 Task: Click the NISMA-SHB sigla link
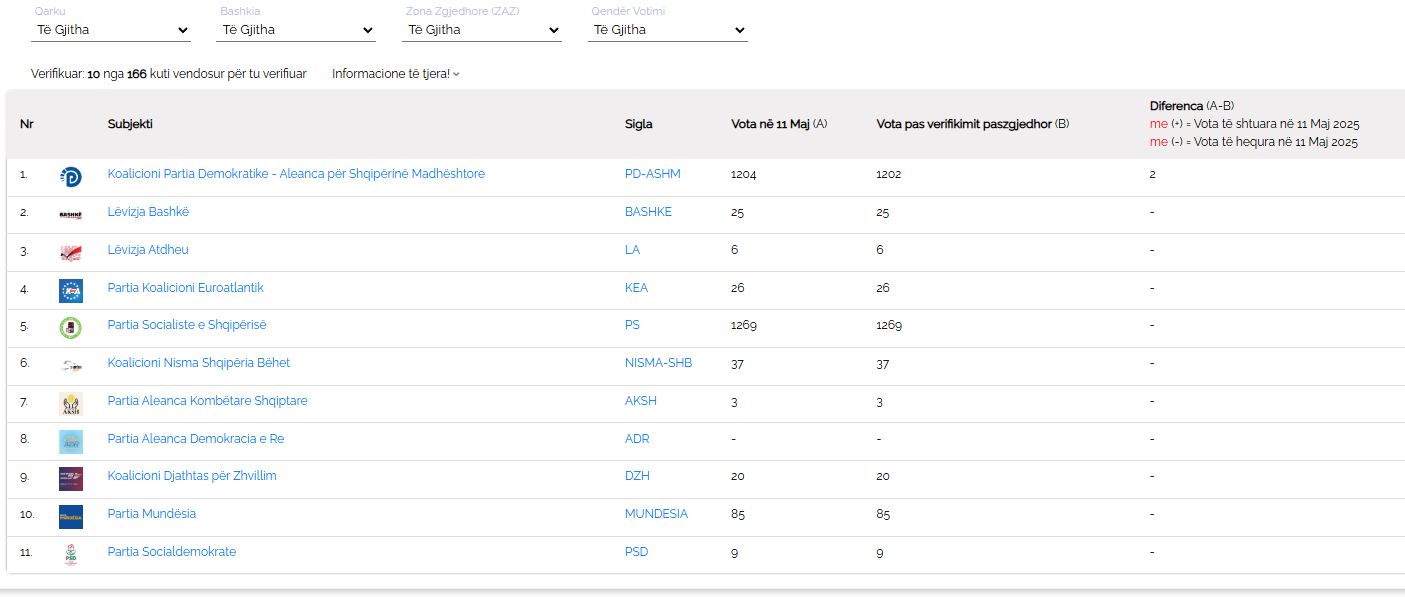(658, 363)
